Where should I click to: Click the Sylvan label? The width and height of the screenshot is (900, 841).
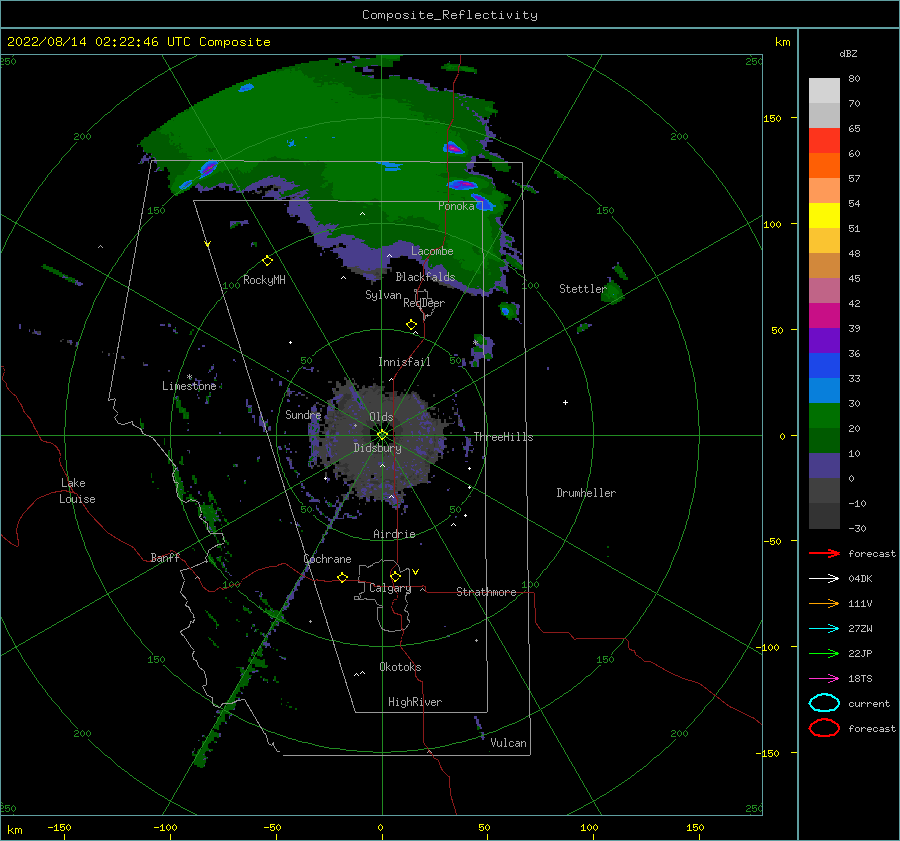(383, 295)
